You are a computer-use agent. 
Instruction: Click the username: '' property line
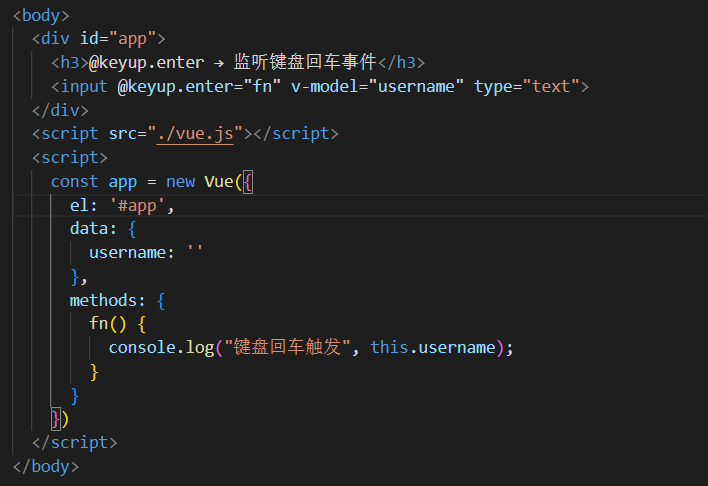[146, 252]
